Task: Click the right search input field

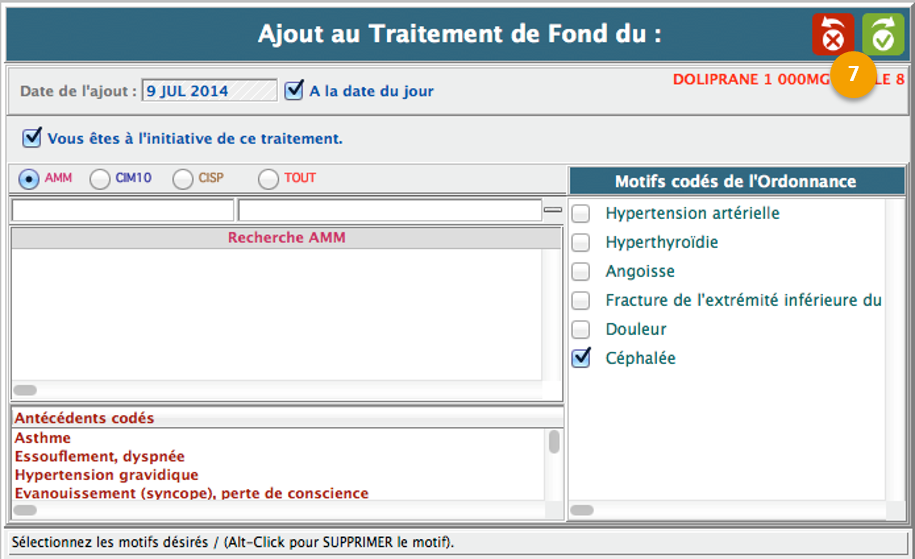Action: [388, 210]
